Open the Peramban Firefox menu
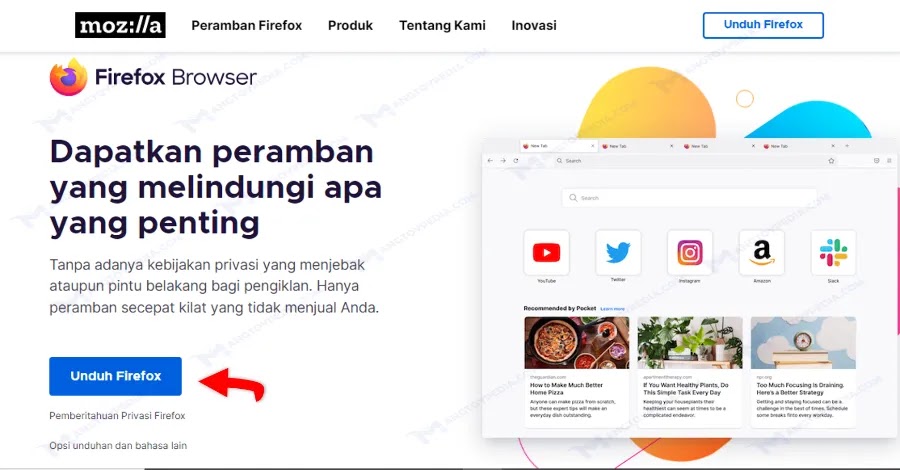Viewport: 900px width, 470px height. [247, 25]
